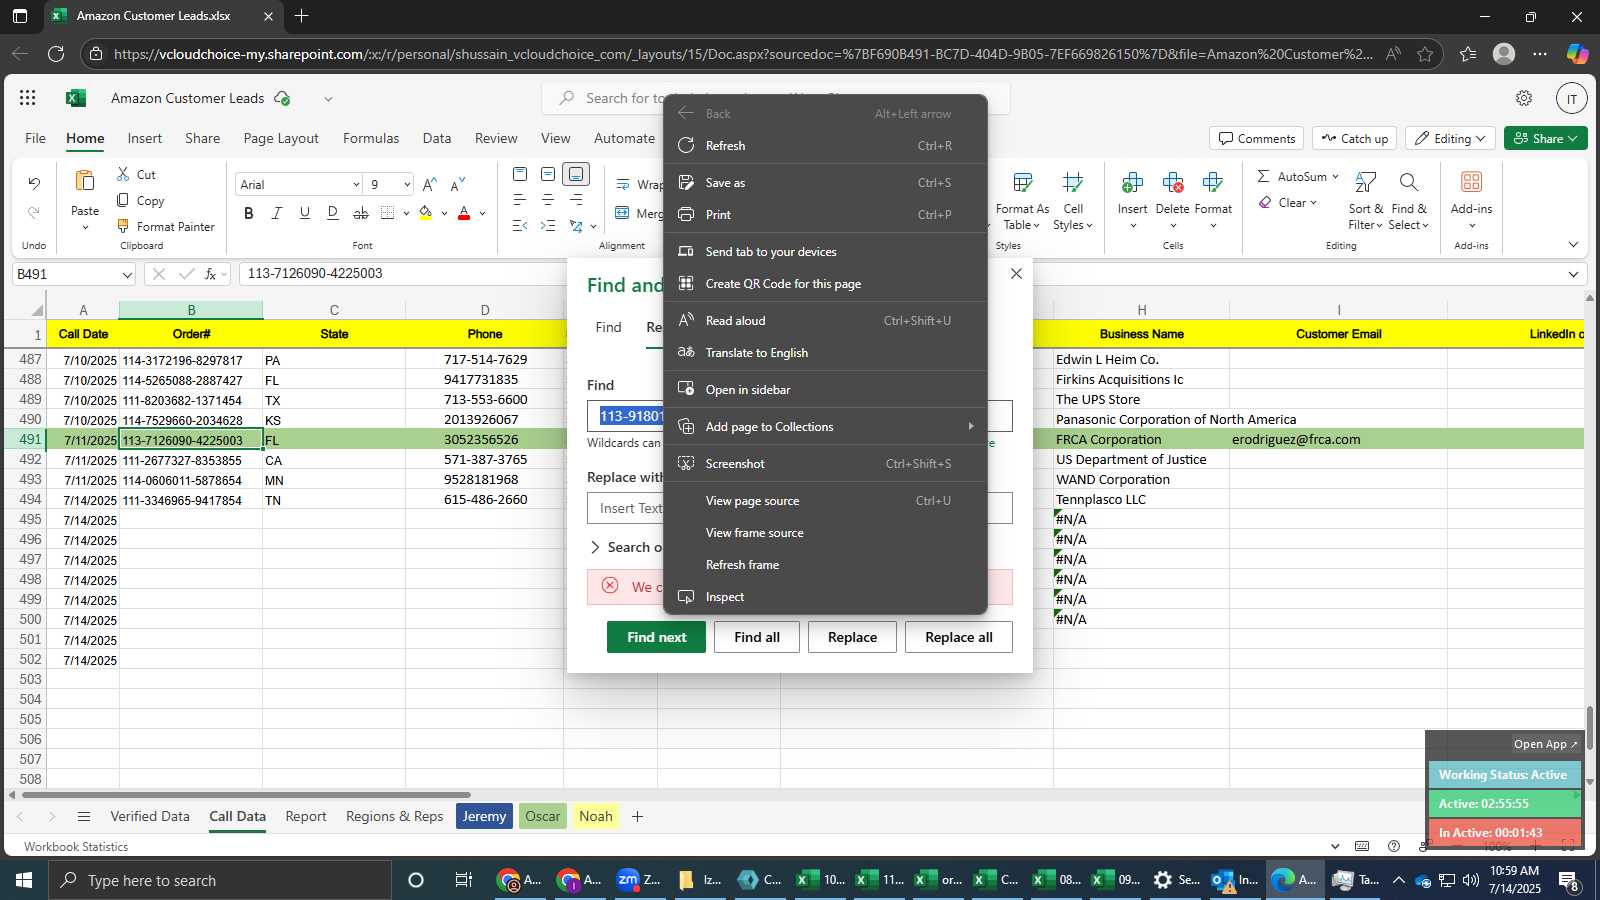Apply Underline formatting
The width and height of the screenshot is (1600, 900).
[305, 213]
